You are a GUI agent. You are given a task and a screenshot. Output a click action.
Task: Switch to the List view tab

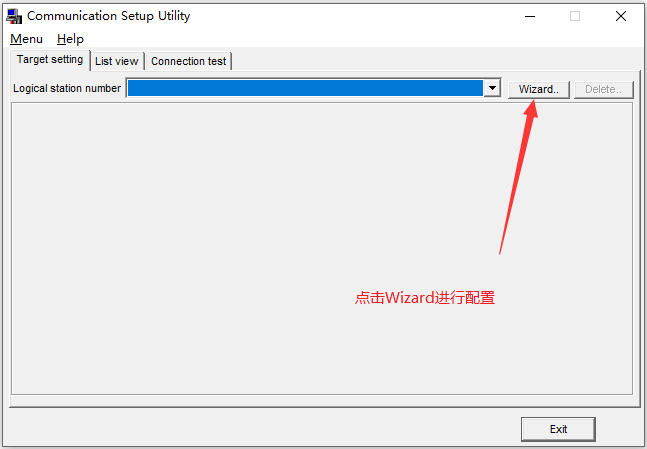click(x=117, y=61)
